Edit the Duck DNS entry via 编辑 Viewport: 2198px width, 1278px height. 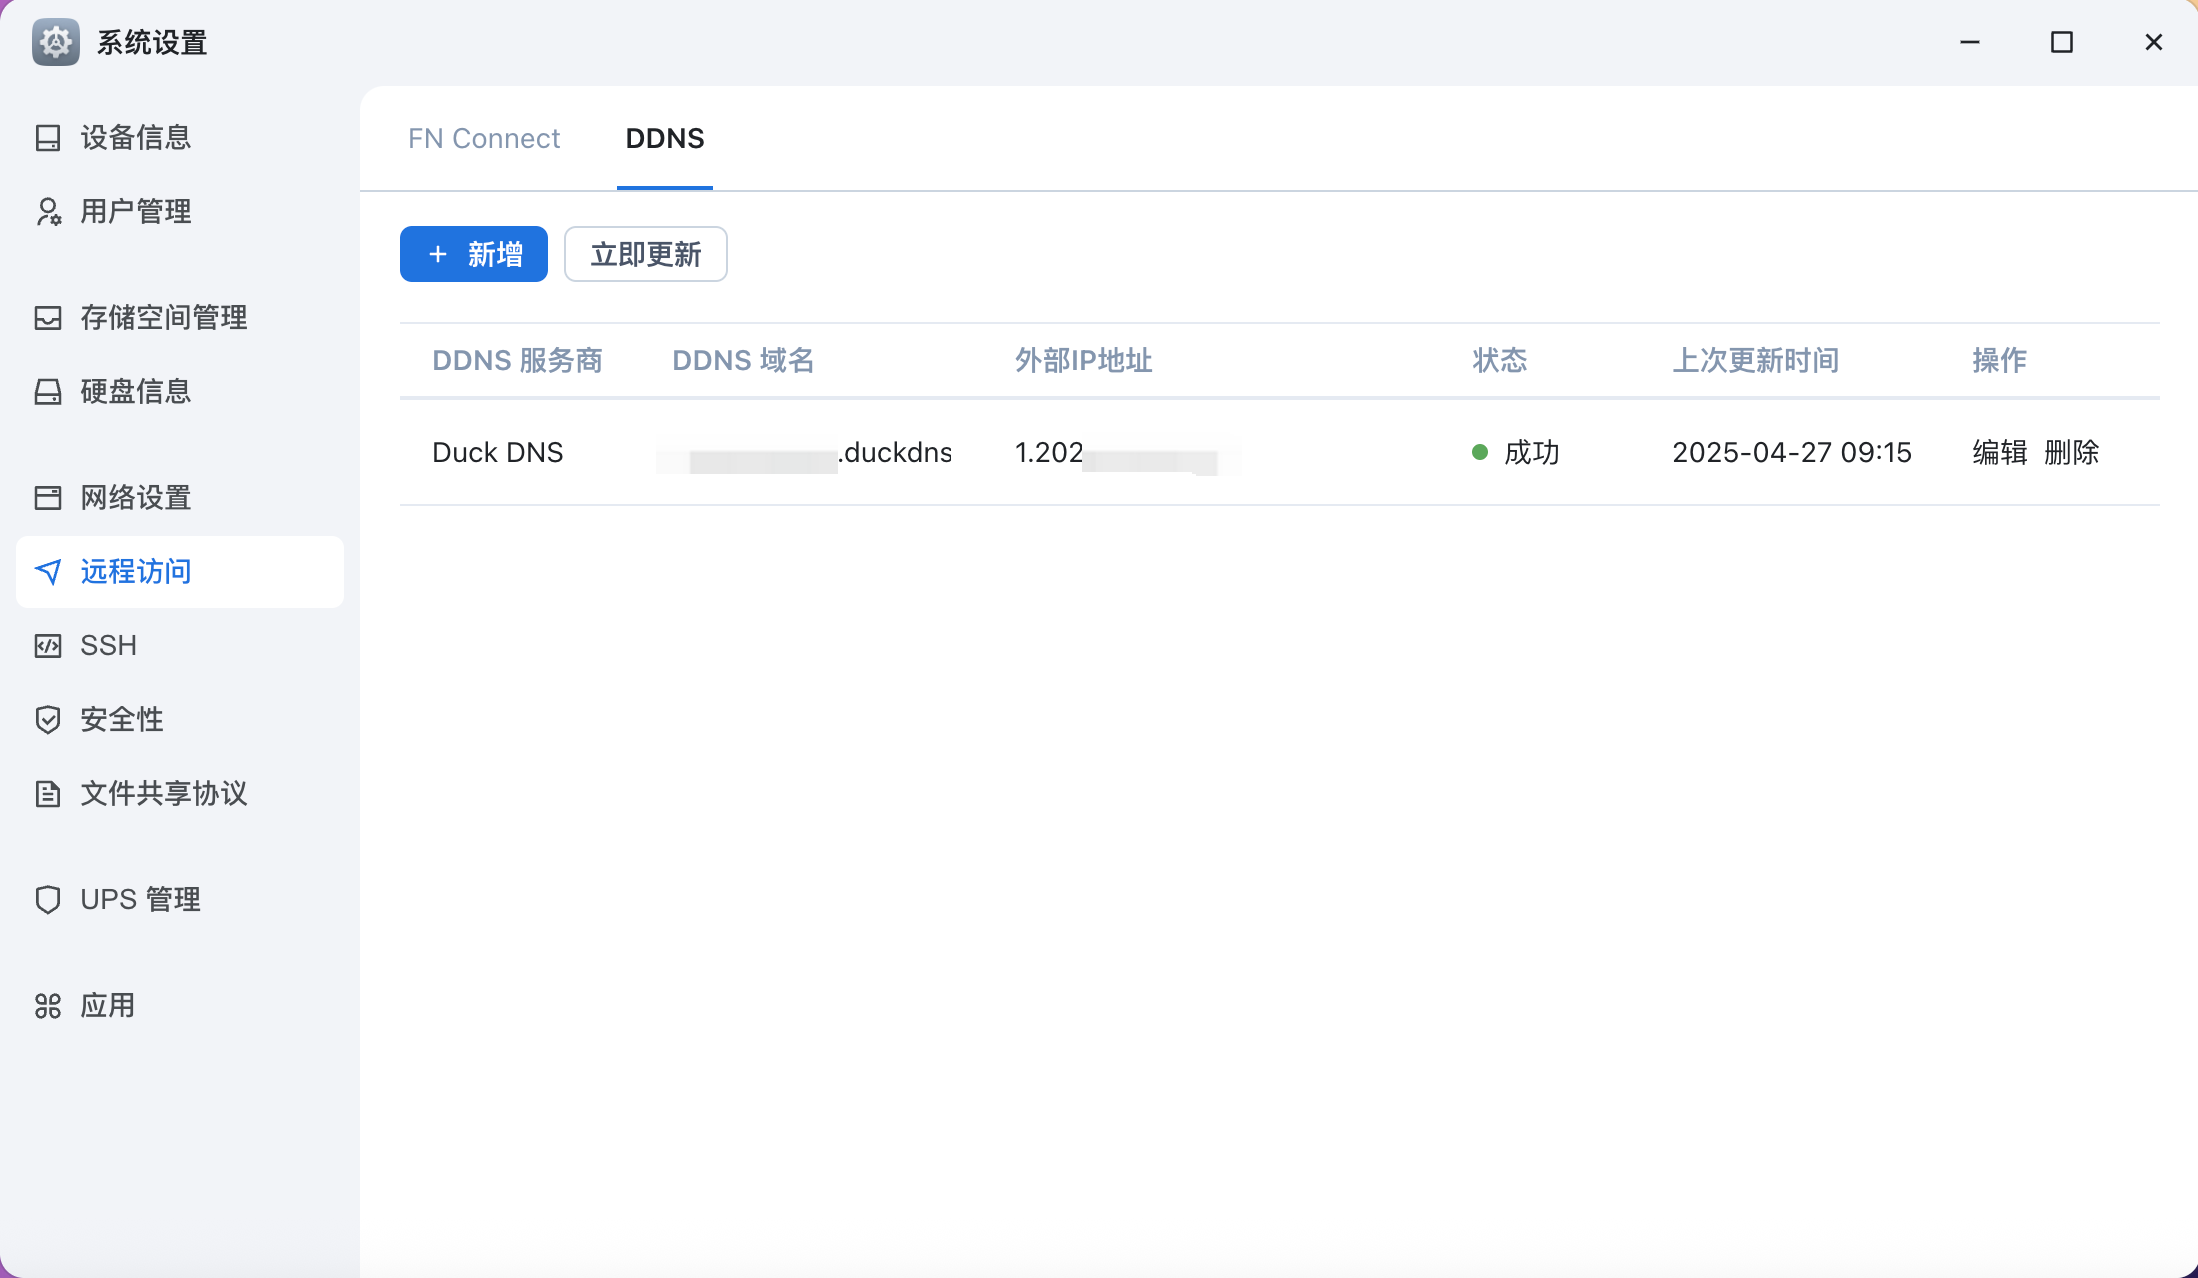pyautogui.click(x=2000, y=453)
